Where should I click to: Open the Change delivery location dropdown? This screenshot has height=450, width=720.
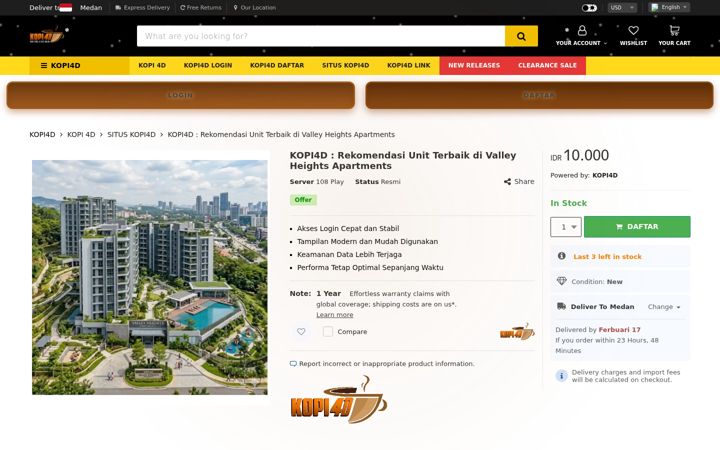click(664, 307)
